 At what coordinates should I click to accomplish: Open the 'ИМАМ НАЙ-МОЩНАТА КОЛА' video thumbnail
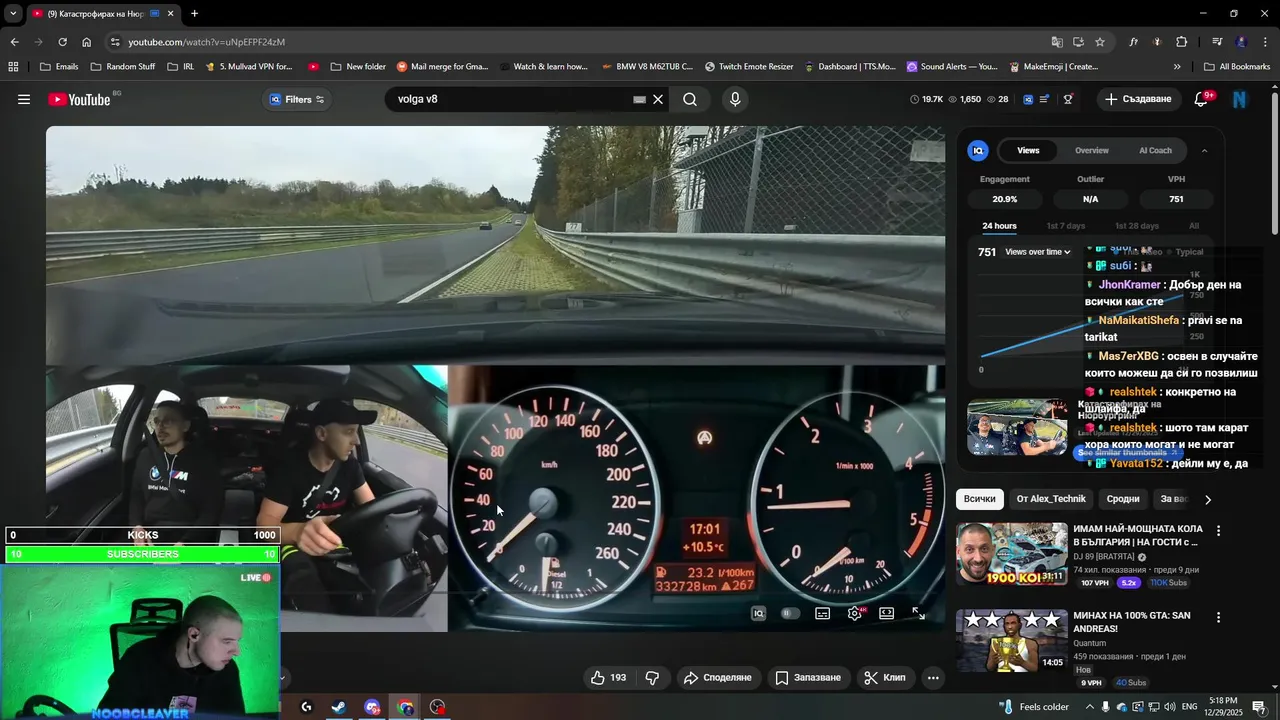[x=1012, y=554]
